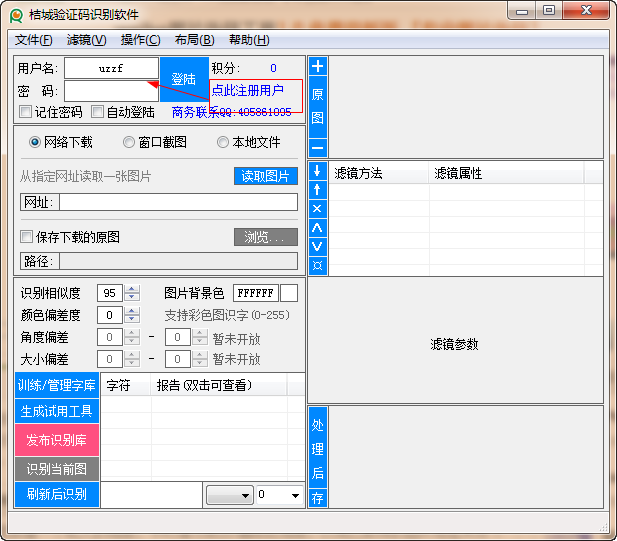Viewport: 617px width, 541px height.
Task: Increase 颜色偏差度 value with up spinner
Action: pyautogui.click(x=132, y=311)
